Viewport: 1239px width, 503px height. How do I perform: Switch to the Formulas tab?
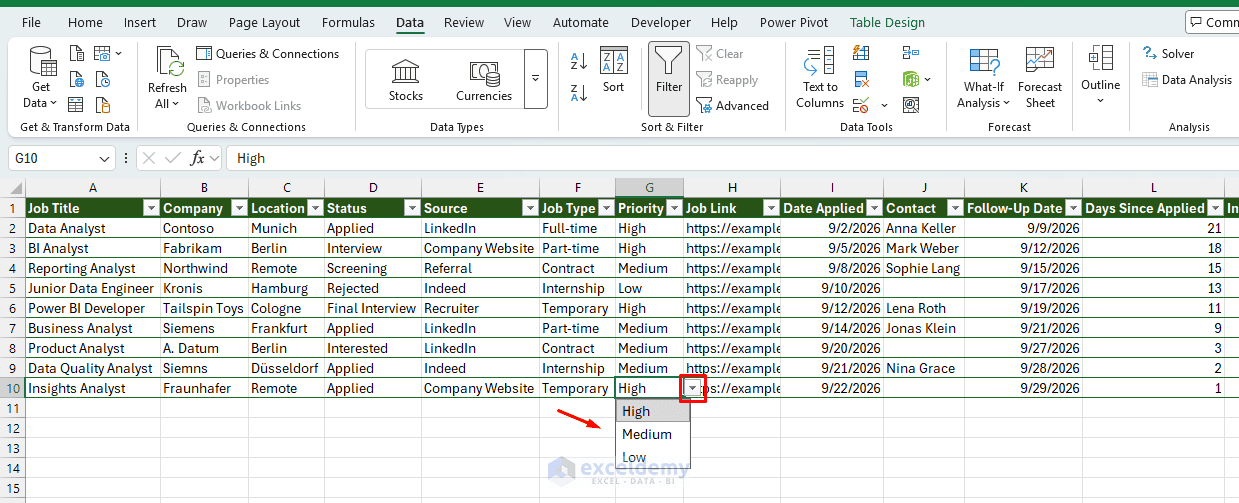coord(349,22)
